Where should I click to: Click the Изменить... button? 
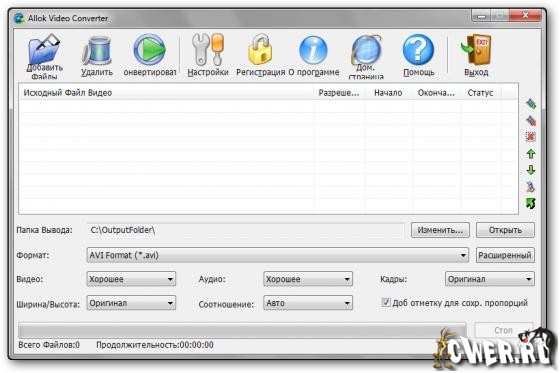click(440, 230)
